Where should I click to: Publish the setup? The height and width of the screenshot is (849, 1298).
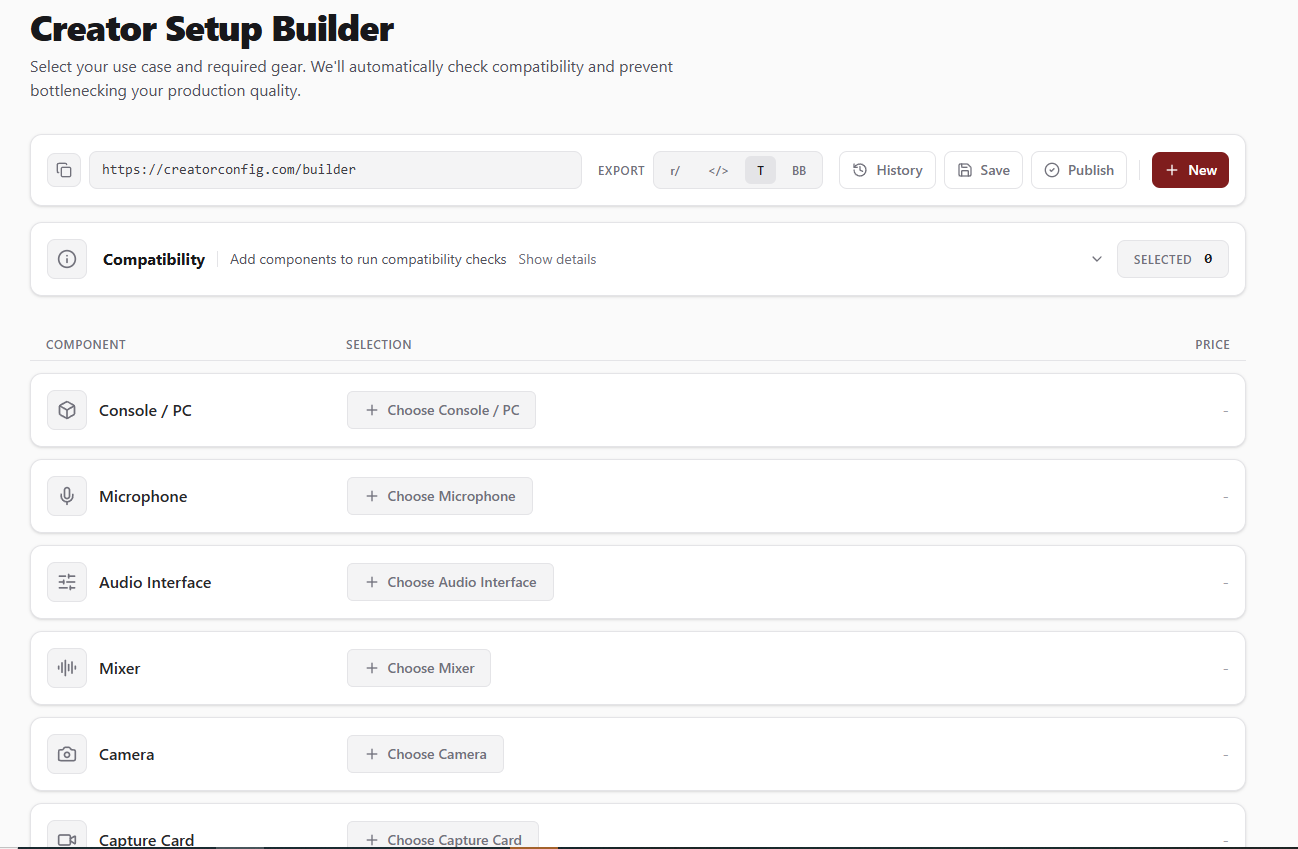[x=1079, y=170]
